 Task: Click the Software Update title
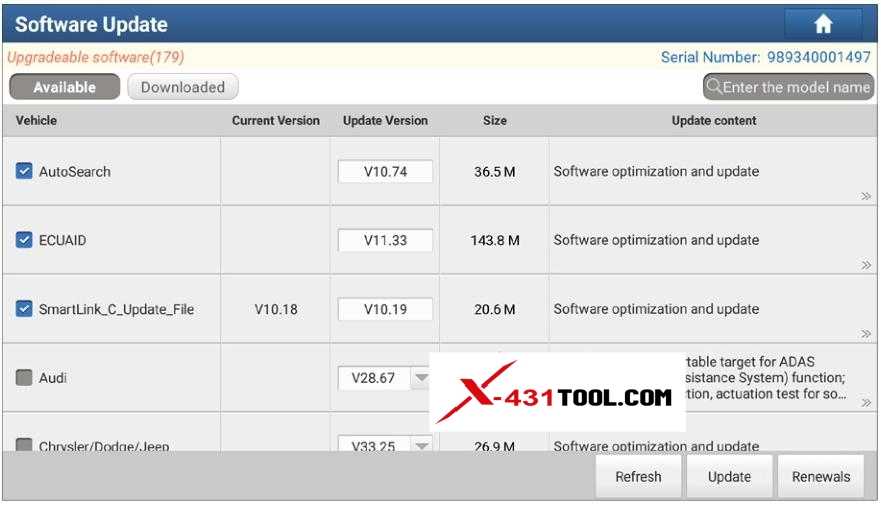(x=91, y=24)
